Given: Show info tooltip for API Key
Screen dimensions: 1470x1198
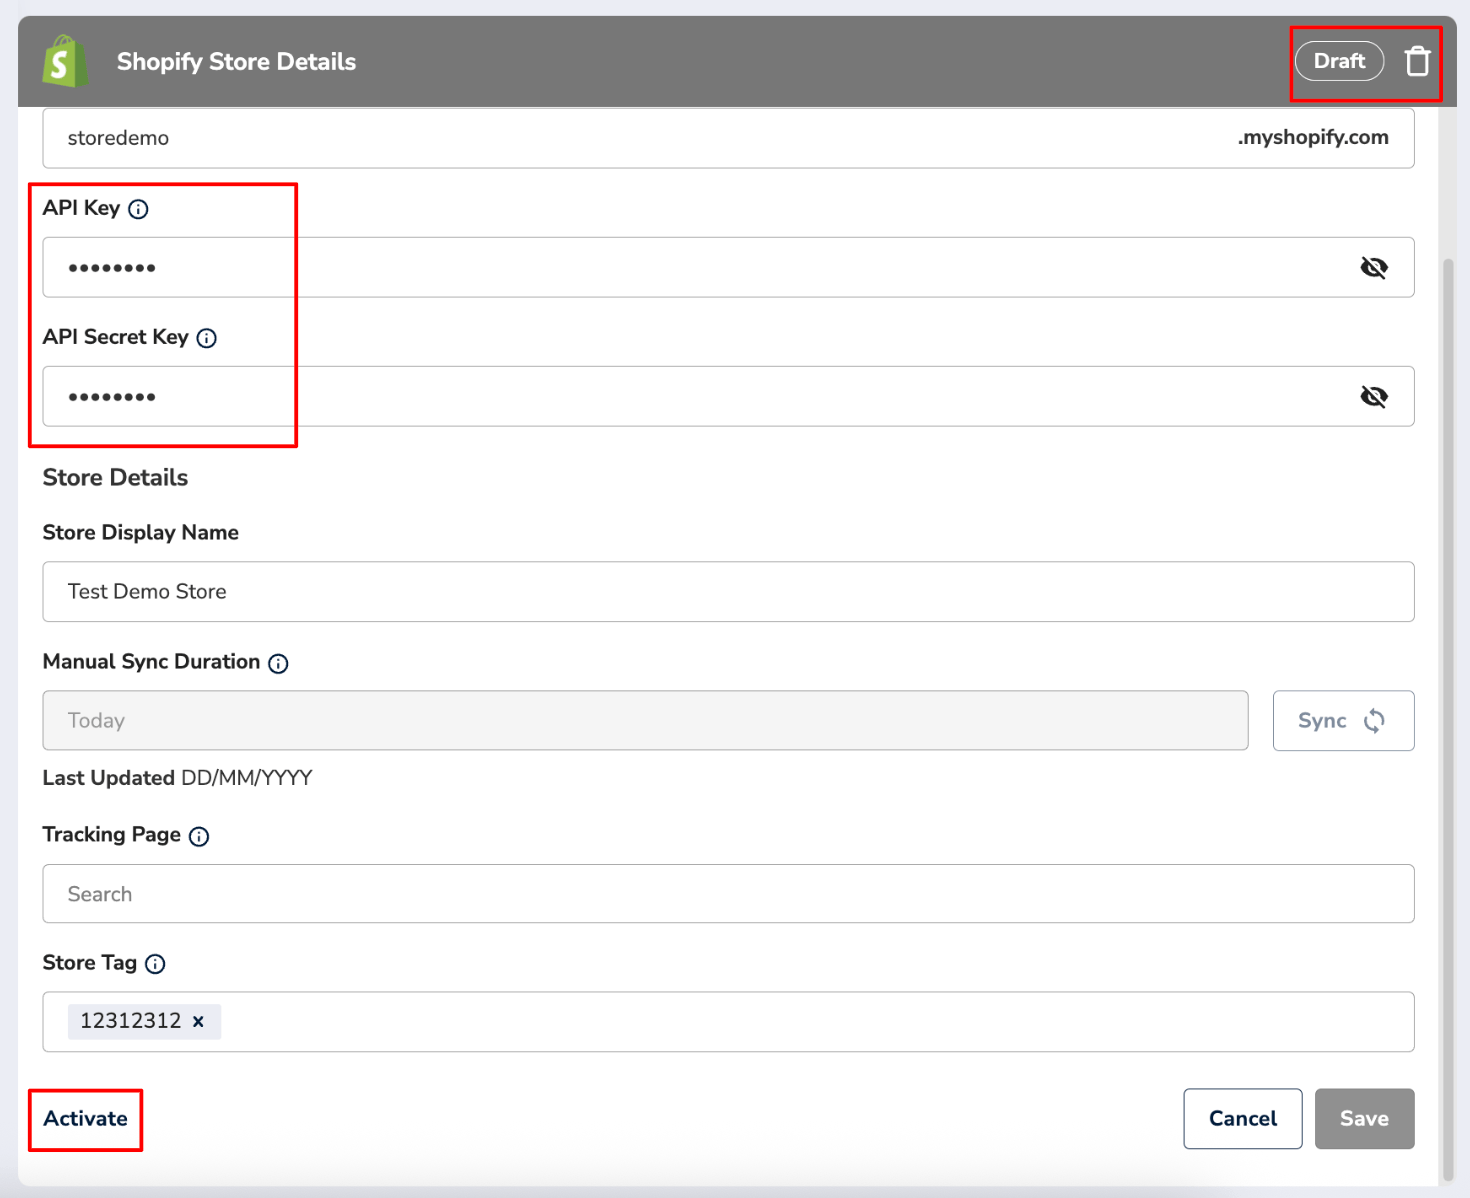Looking at the screenshot, I should click(x=139, y=209).
